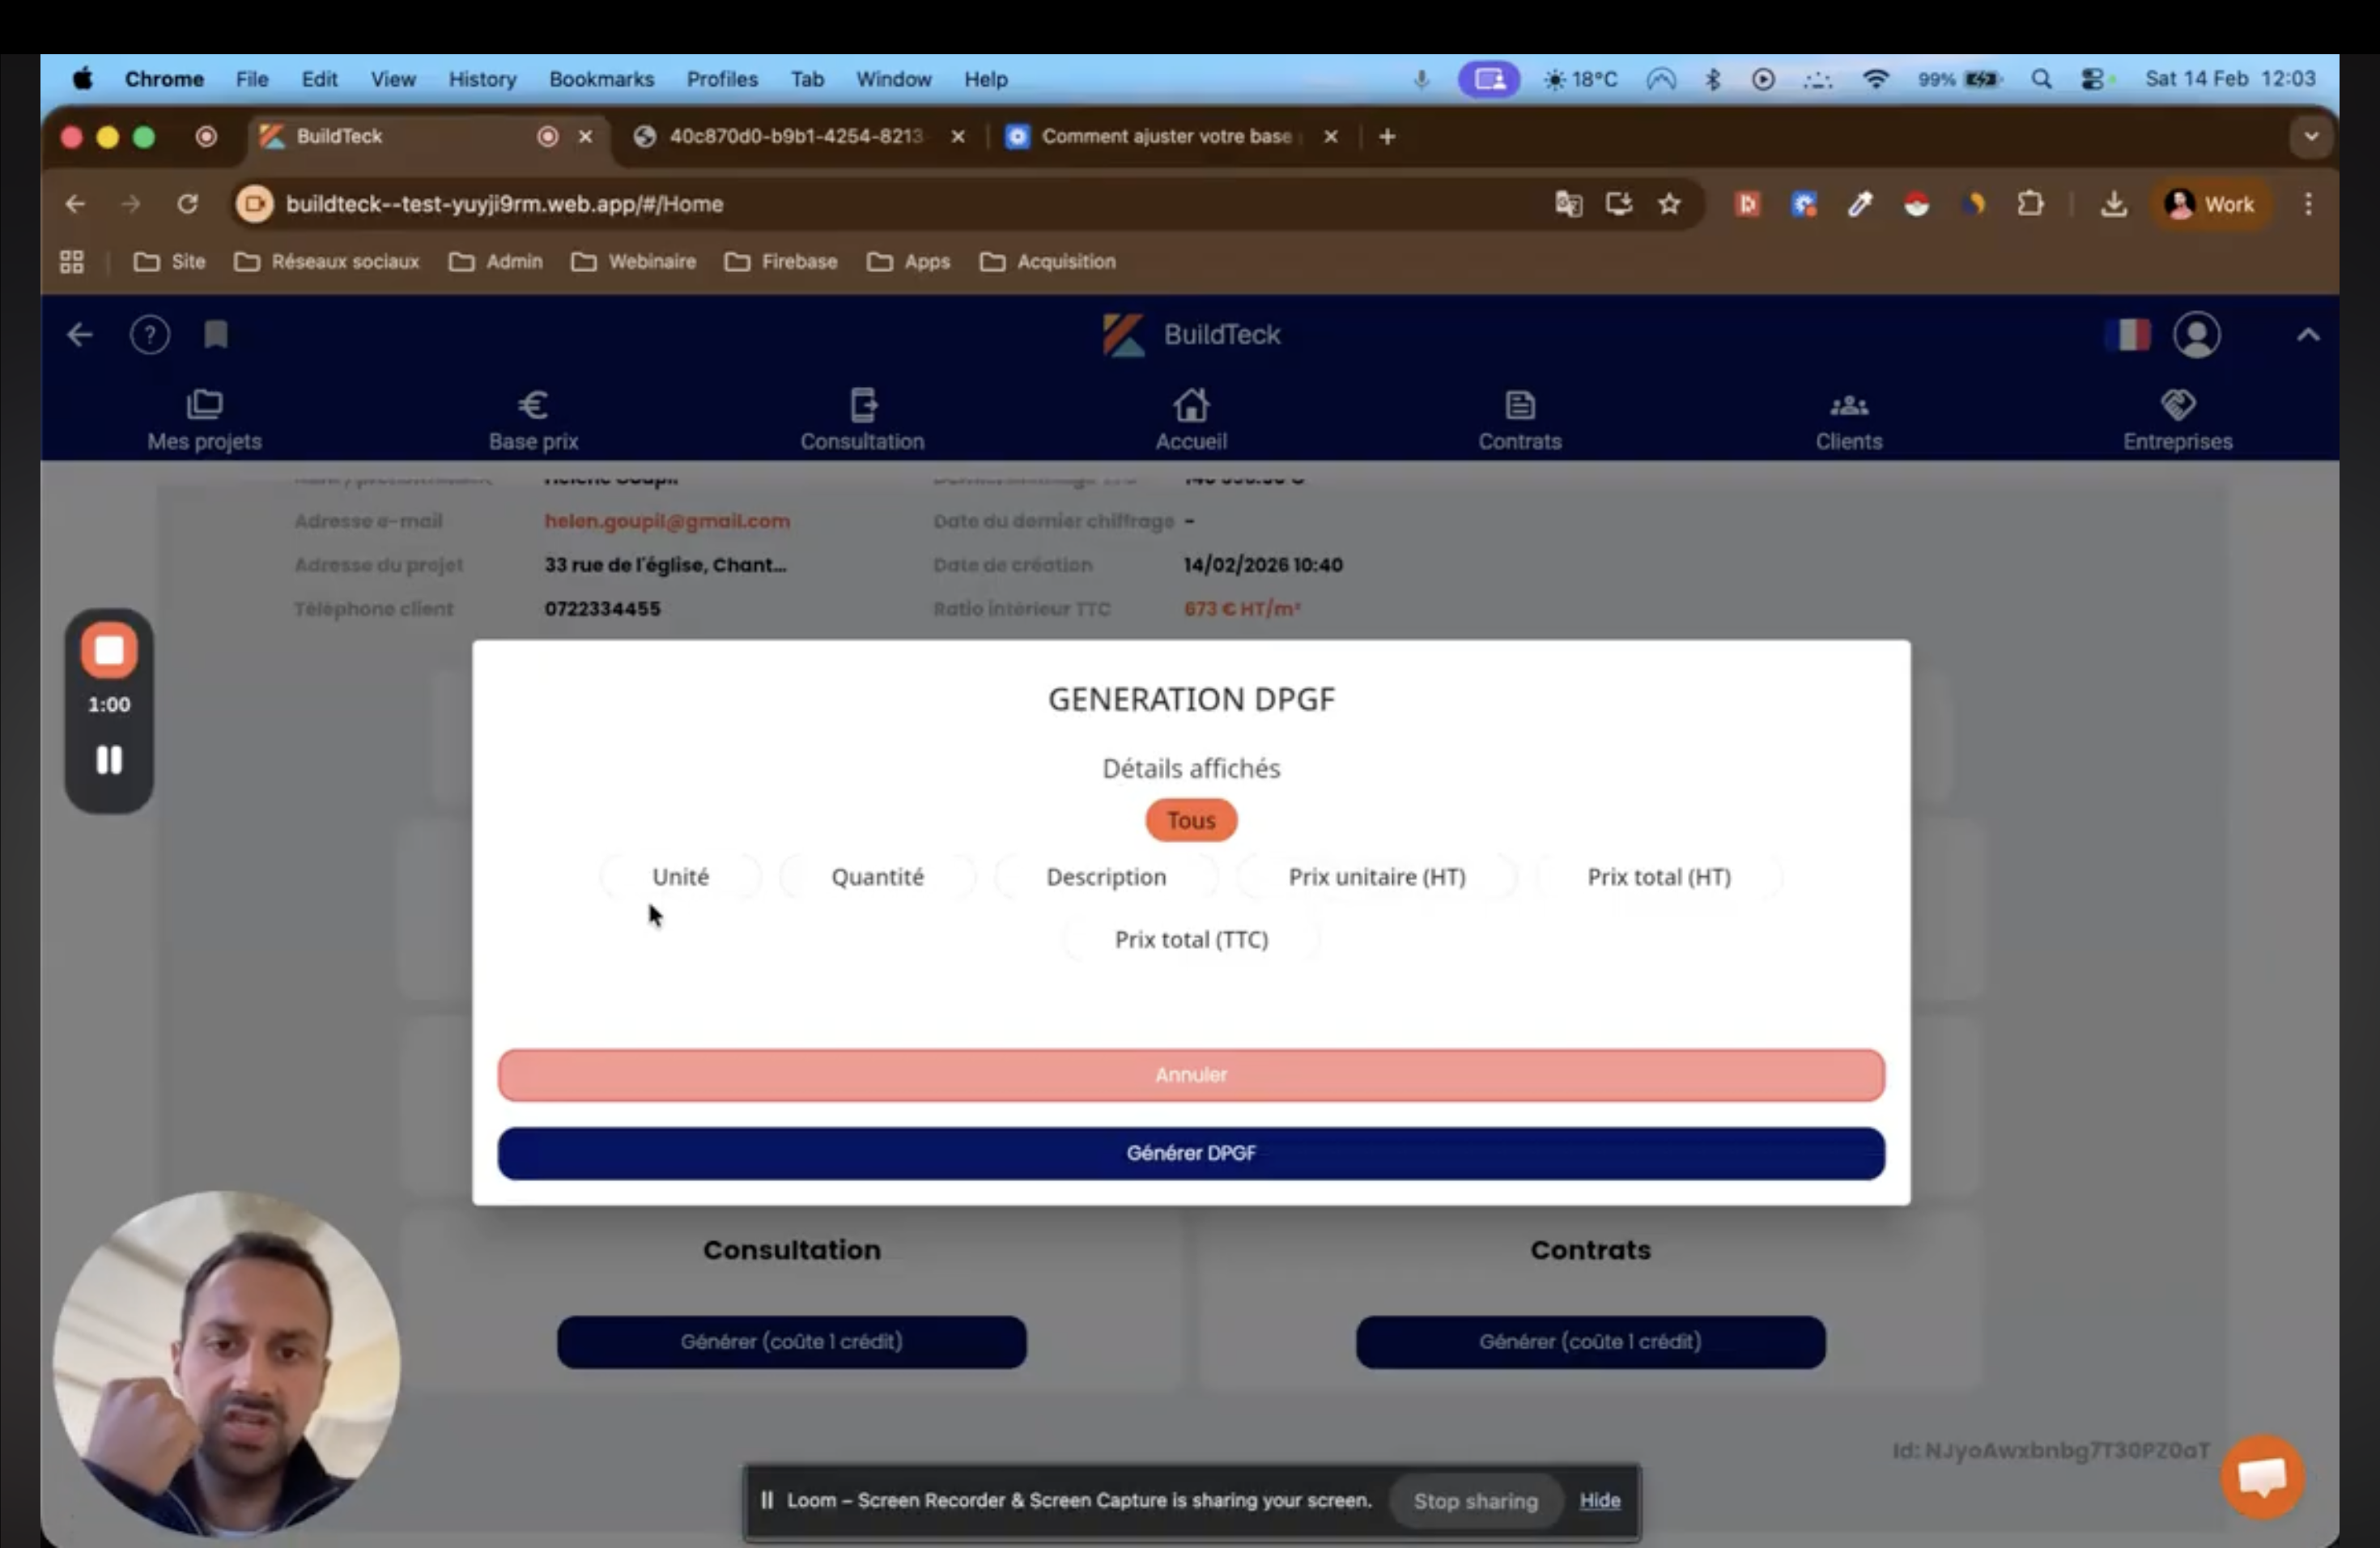Collapse the BuildTeck header with the chevron
This screenshot has width=2380, height=1548.
point(2308,335)
